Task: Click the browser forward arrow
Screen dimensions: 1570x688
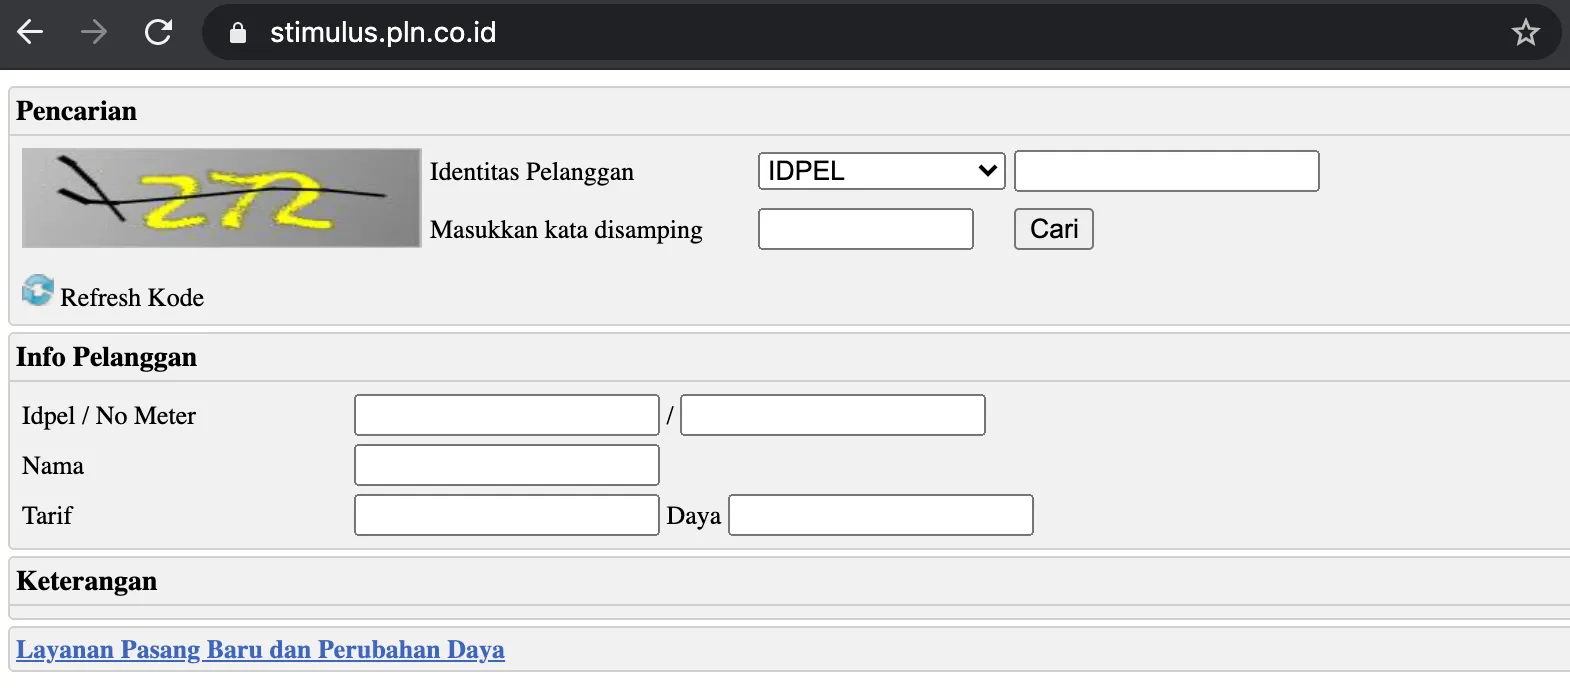Action: click(94, 32)
